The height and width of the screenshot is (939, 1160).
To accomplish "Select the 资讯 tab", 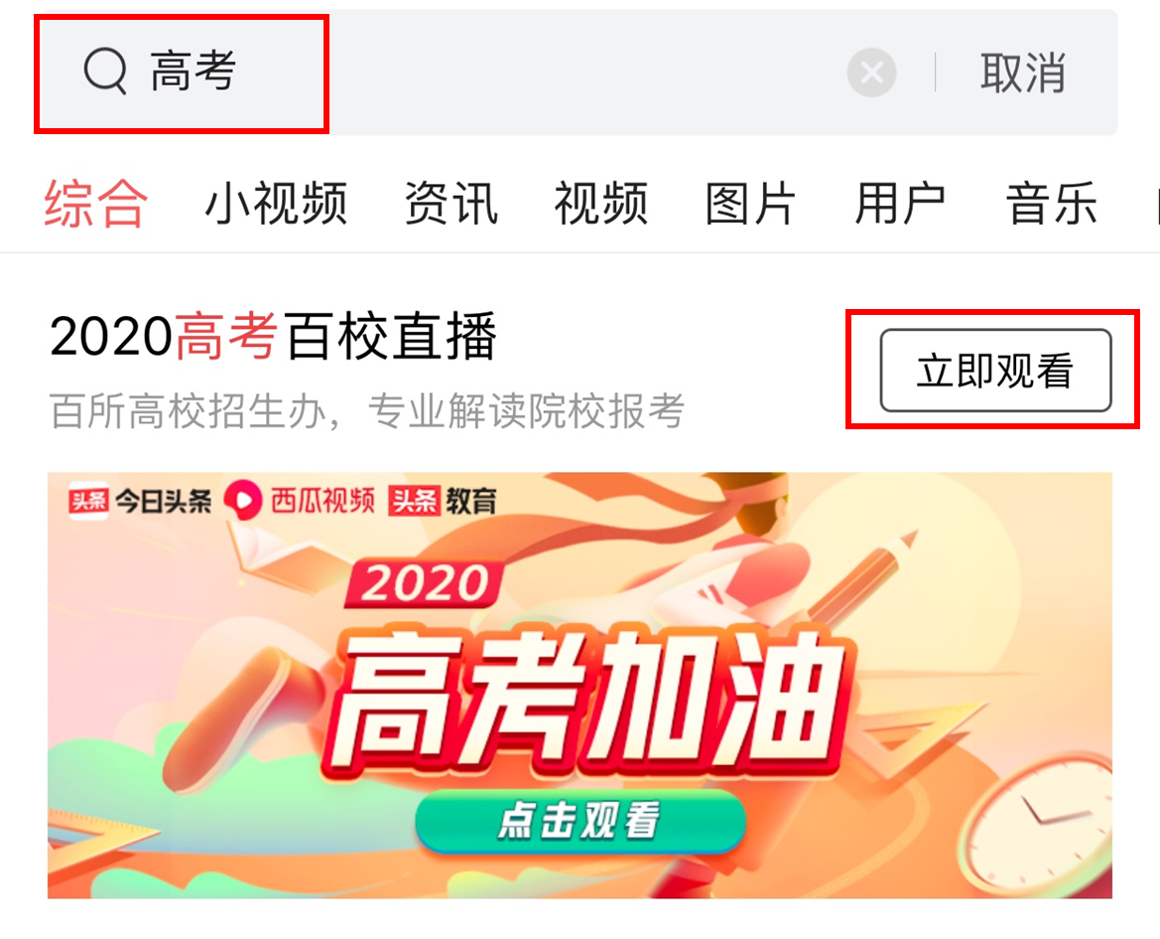I will coord(451,203).
